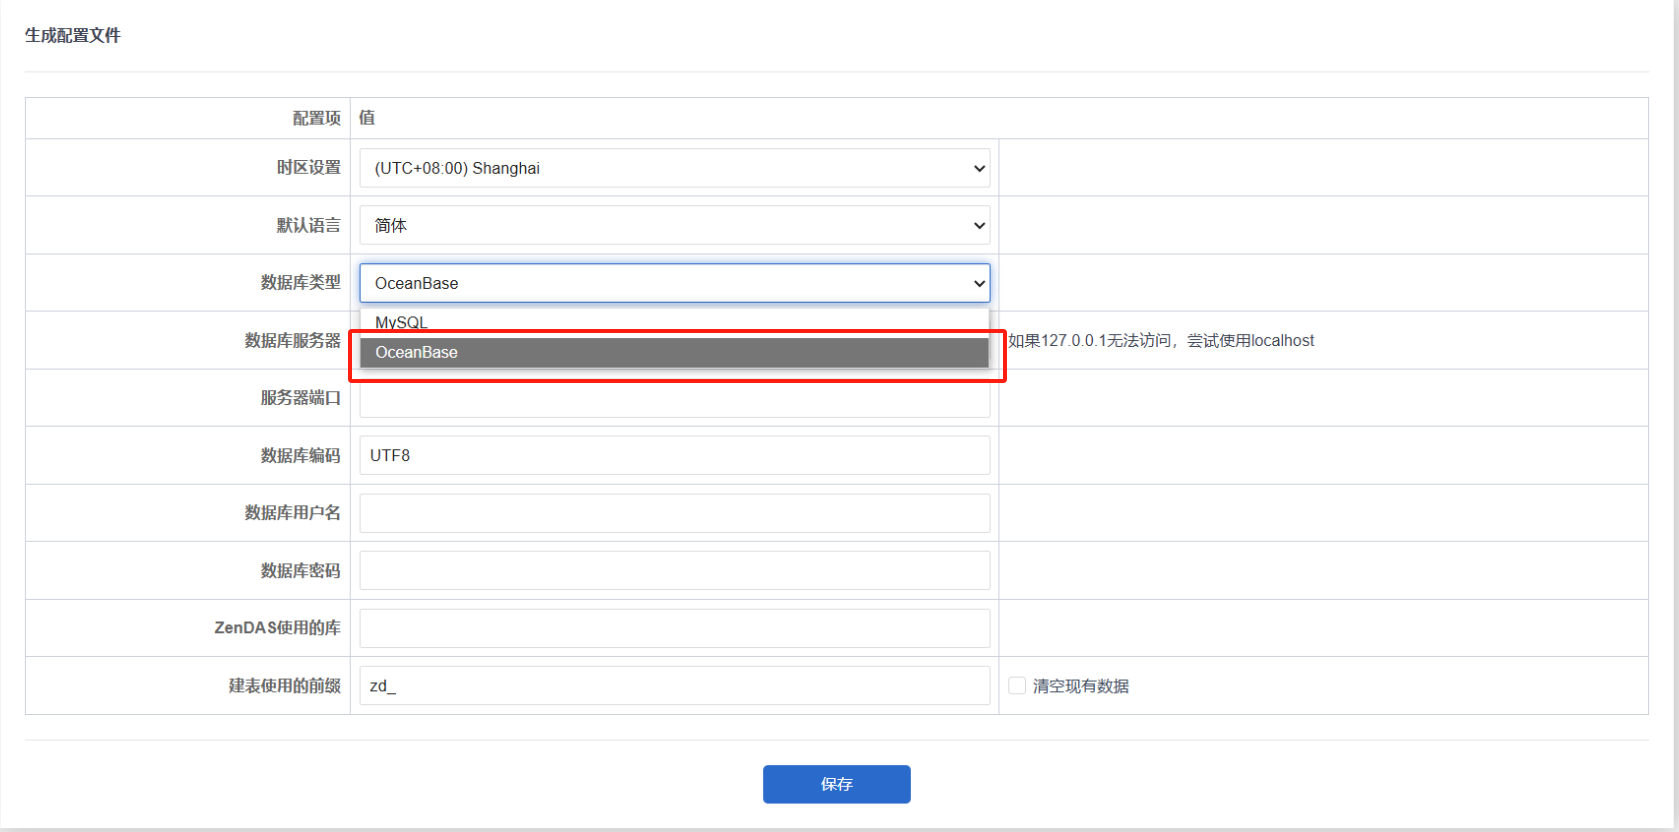The width and height of the screenshot is (1679, 832).
Task: Click the 数据库类型 row label
Action: tap(300, 283)
